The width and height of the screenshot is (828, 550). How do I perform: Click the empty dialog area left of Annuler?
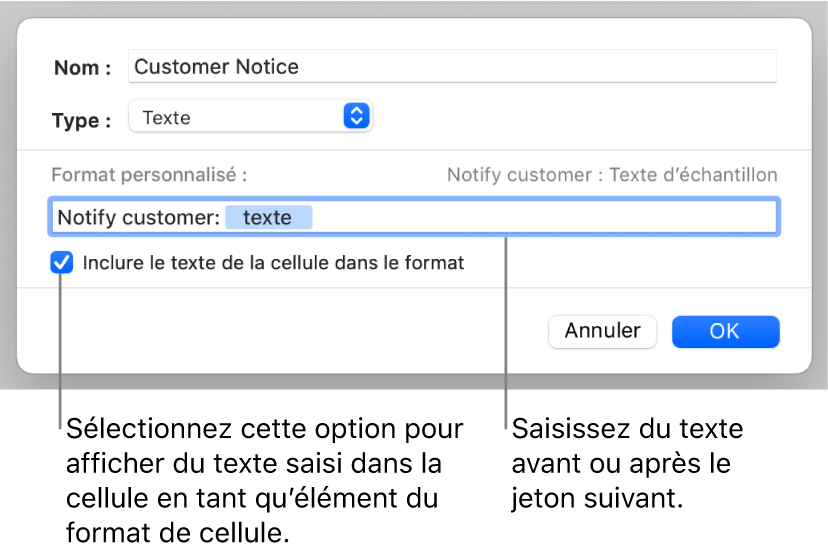300,331
